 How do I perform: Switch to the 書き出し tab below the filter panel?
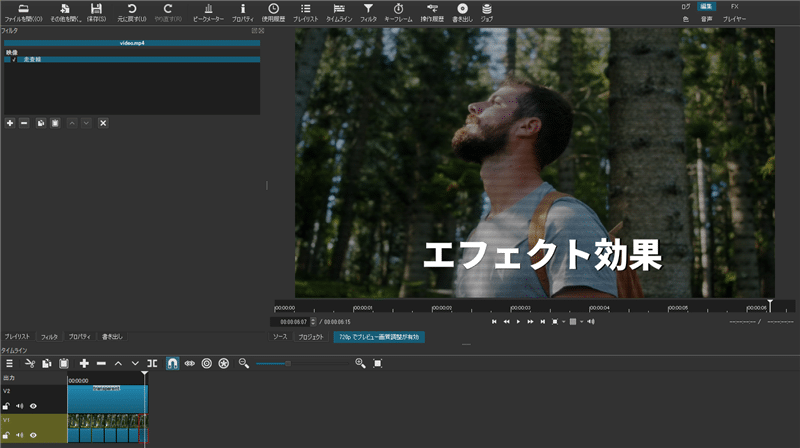[112, 337]
